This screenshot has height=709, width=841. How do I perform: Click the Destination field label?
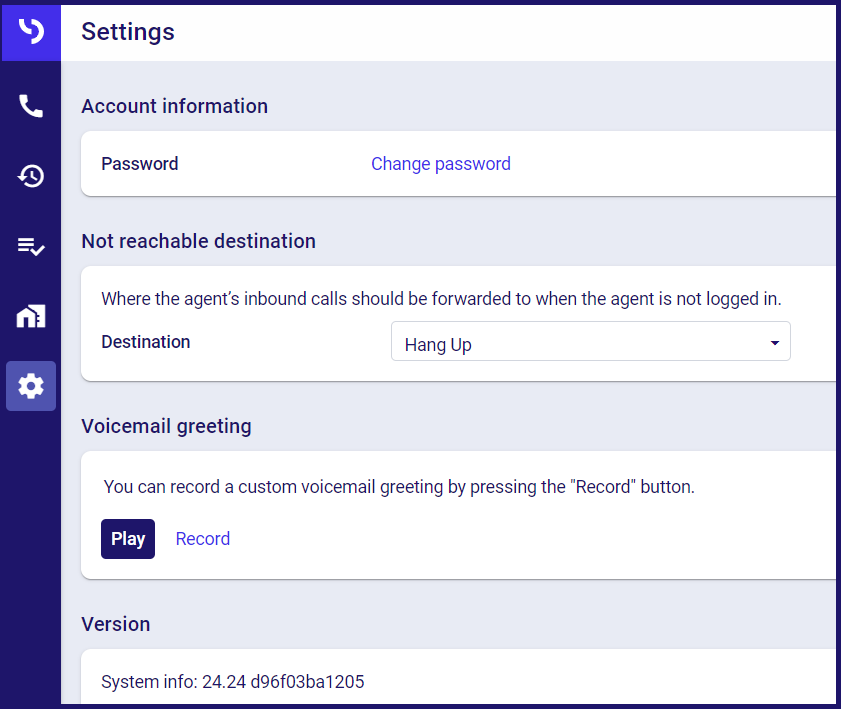146,342
